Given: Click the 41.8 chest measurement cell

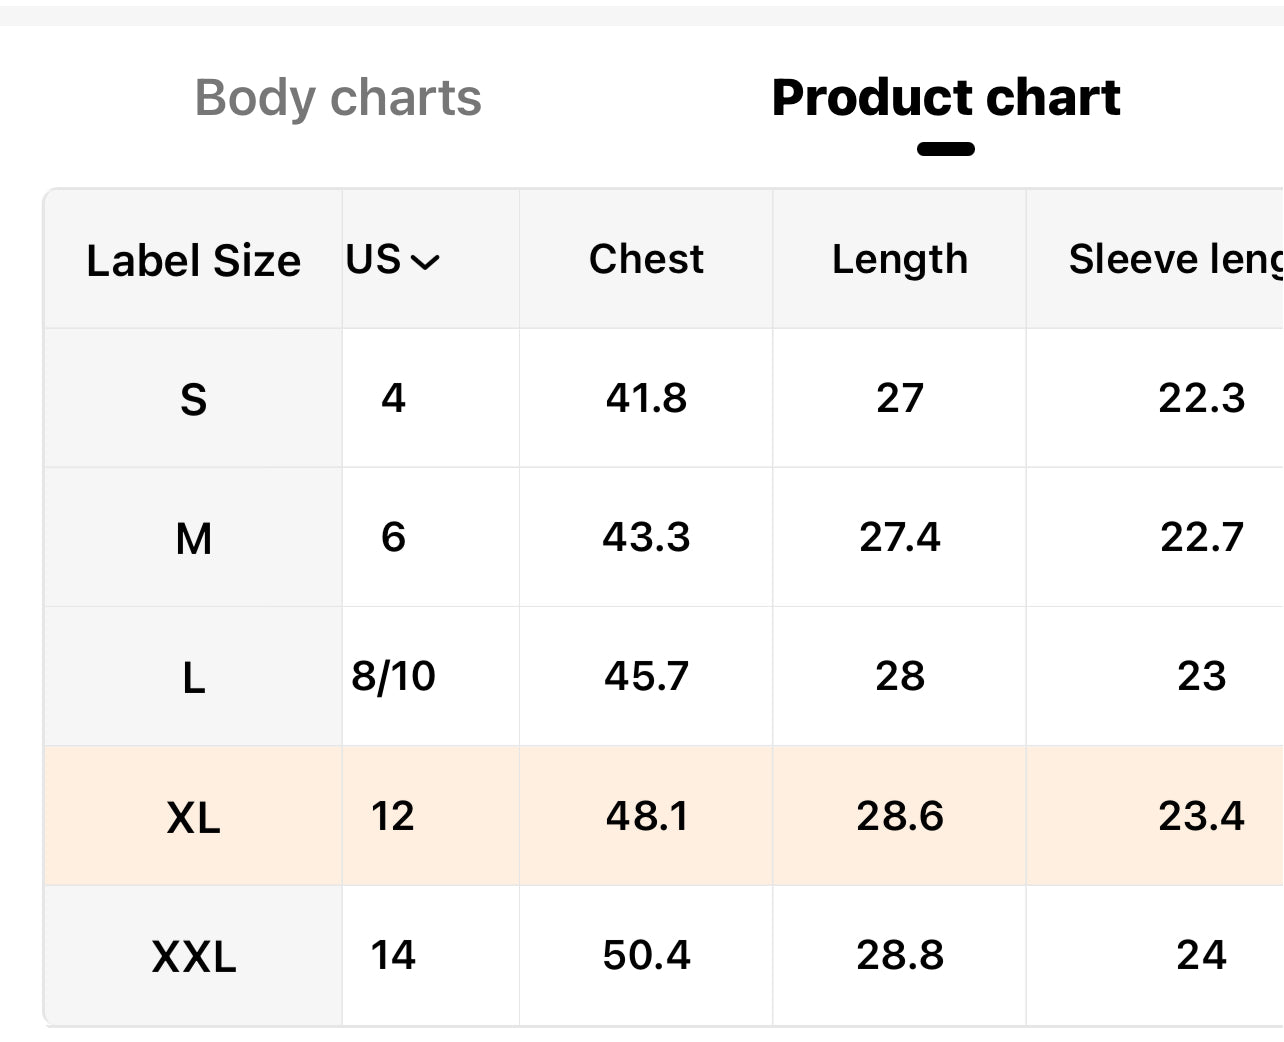Looking at the screenshot, I should pos(646,398).
